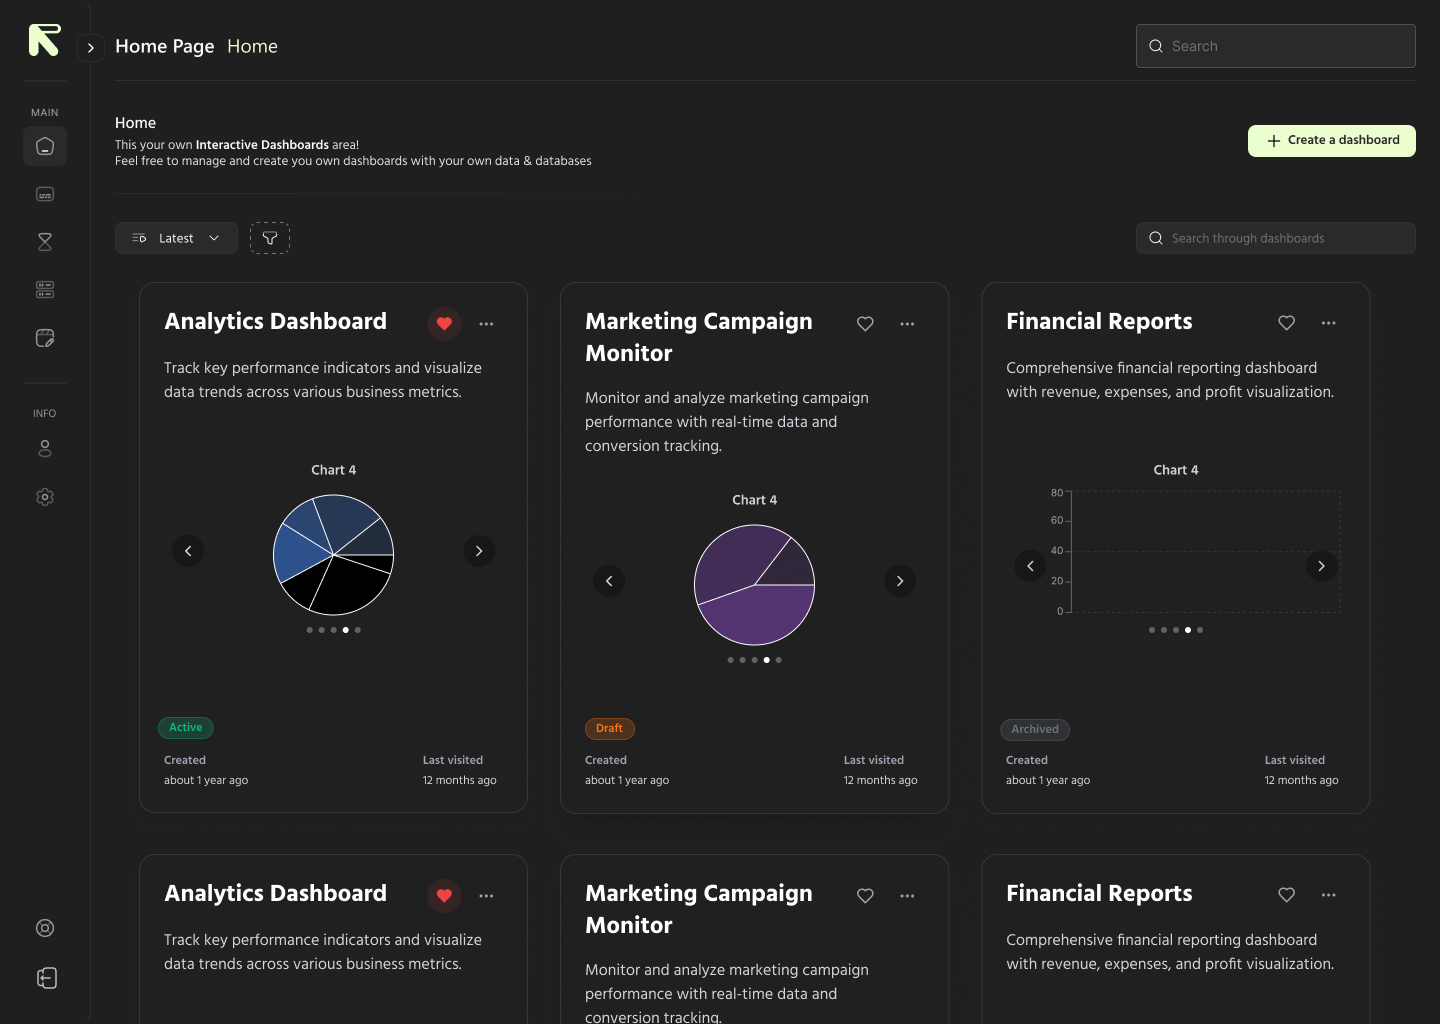
Task: Select the fourth carousel dot on Analytics Dashboard
Action: point(345,630)
